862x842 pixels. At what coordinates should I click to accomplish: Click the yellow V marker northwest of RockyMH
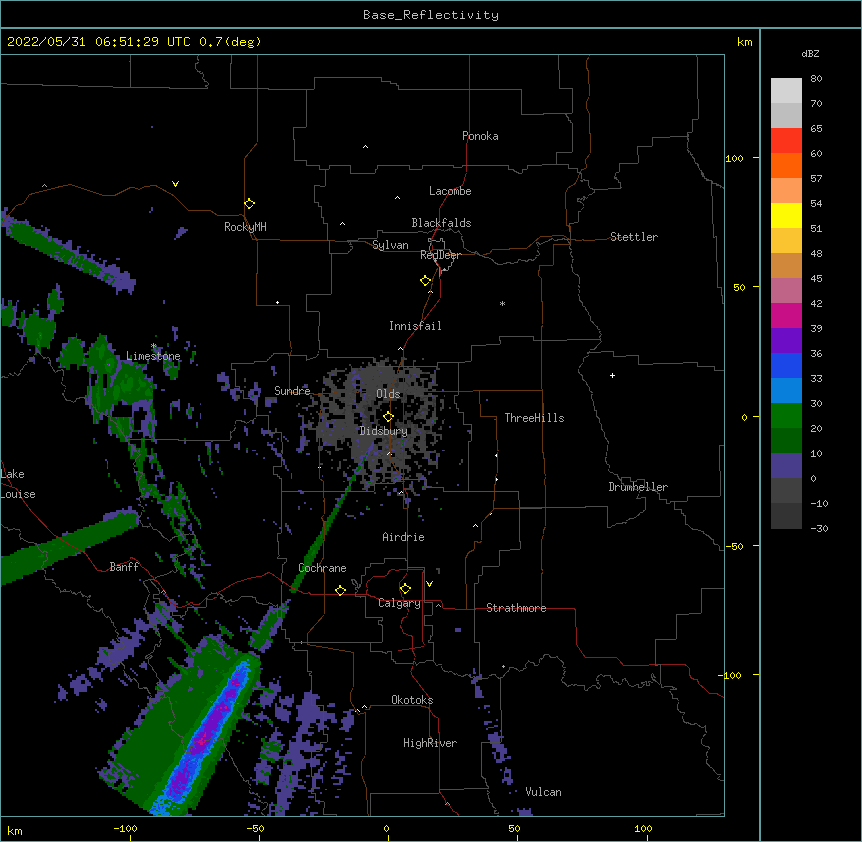click(x=175, y=184)
